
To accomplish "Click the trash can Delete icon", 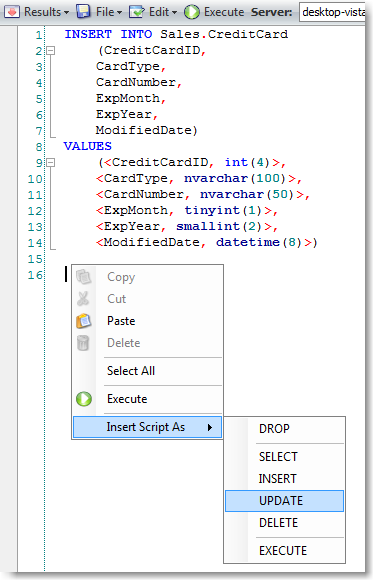I will [x=83, y=343].
